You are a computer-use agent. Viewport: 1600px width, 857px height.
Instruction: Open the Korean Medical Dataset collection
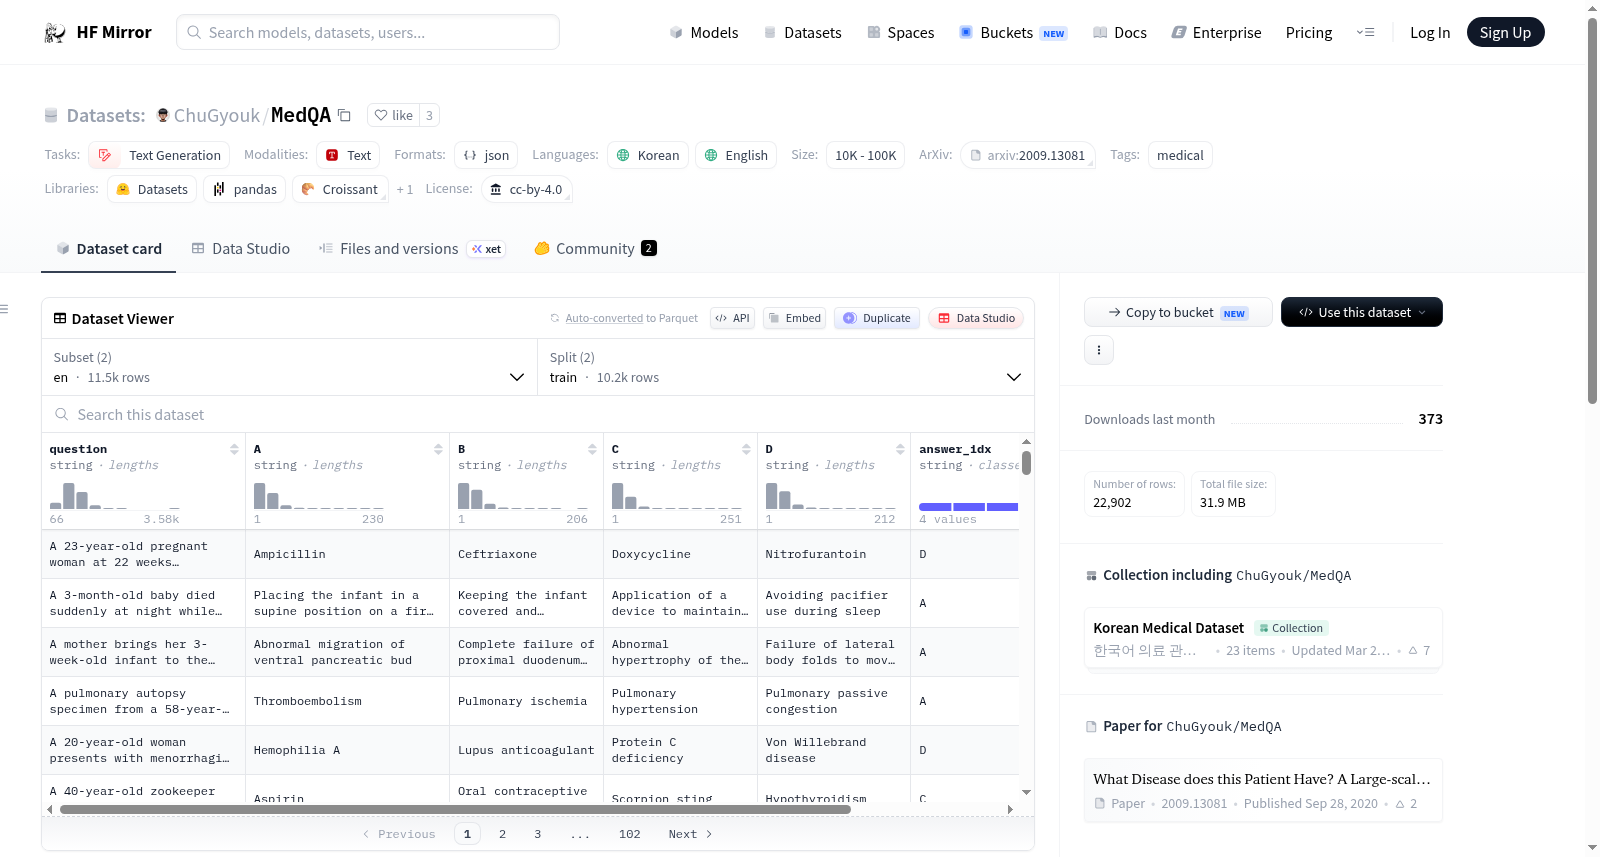click(x=1263, y=638)
